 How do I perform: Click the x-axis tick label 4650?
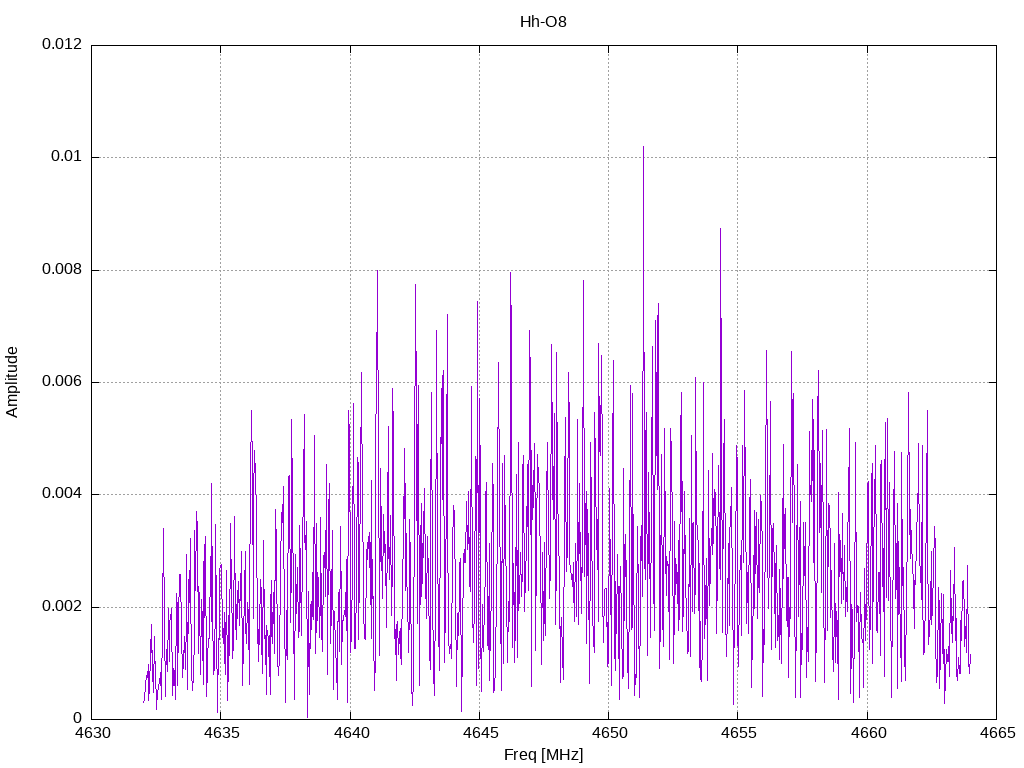point(609,733)
